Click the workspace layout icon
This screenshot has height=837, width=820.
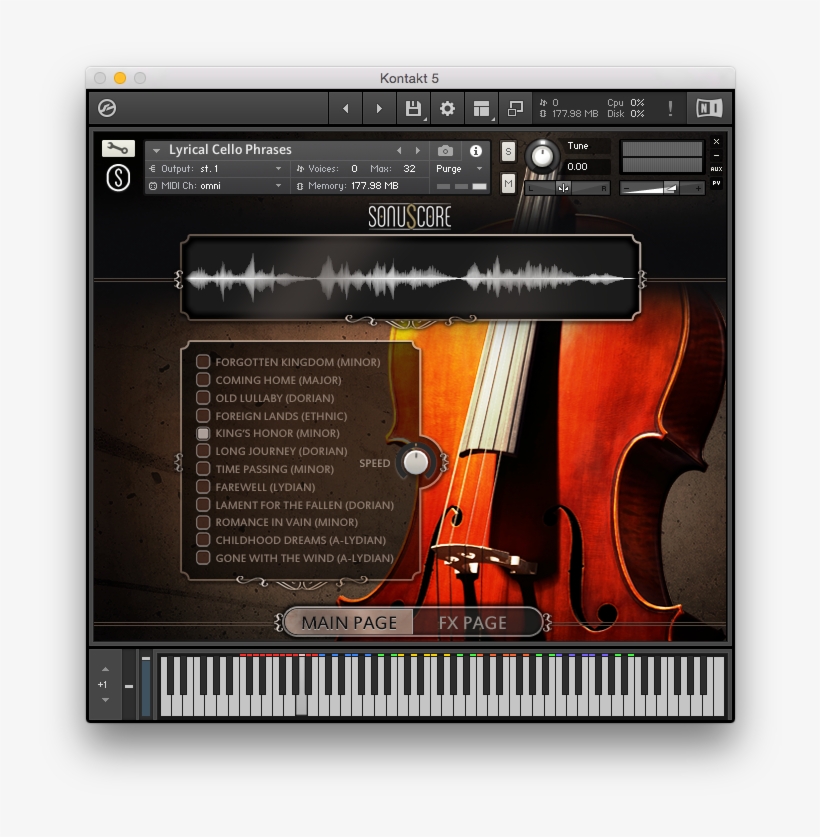[x=481, y=108]
